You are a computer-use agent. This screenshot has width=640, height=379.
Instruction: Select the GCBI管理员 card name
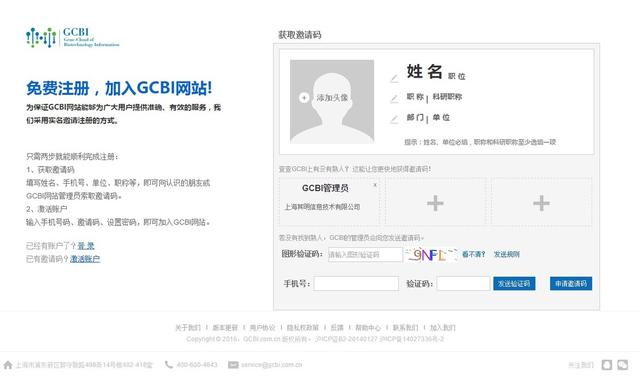[325, 188]
